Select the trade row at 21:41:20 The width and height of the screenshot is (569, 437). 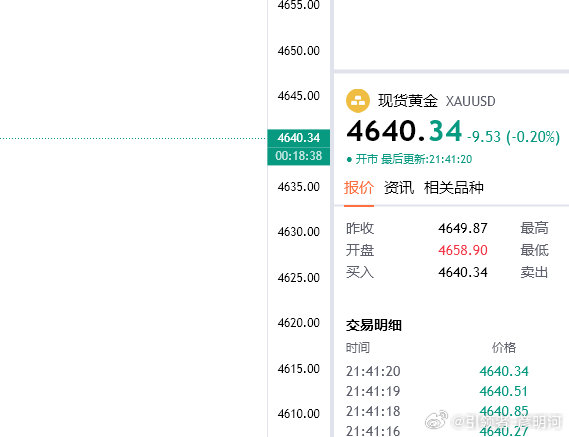point(437,371)
